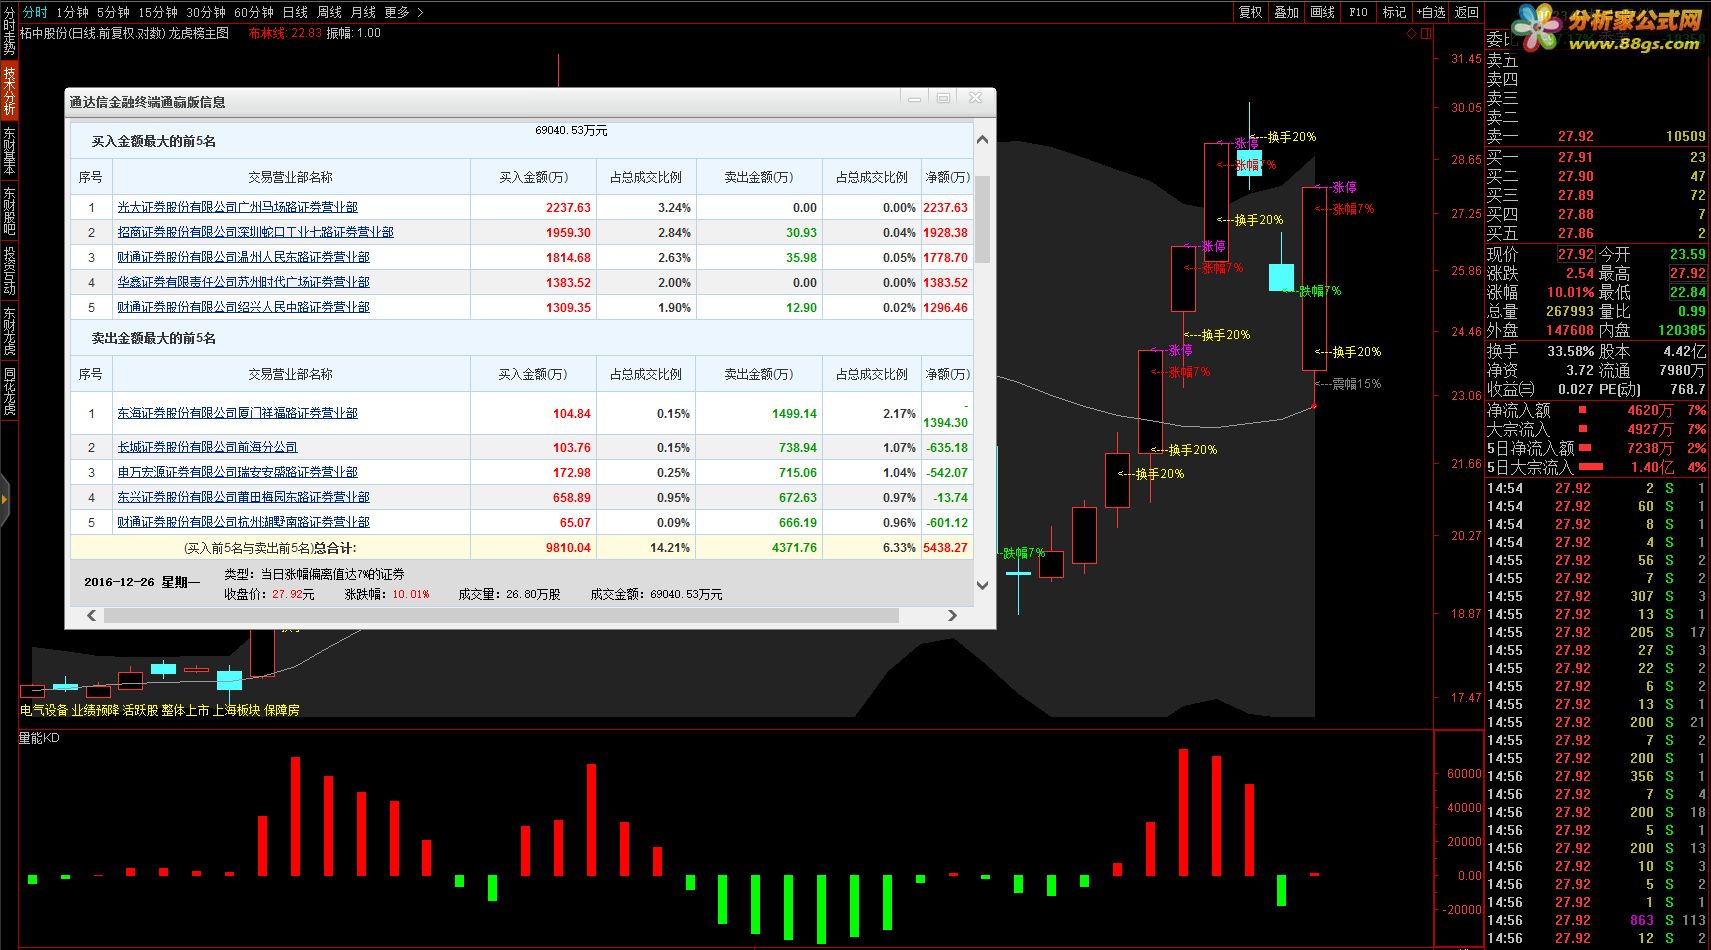Select the 60分钟 period tab
The height and width of the screenshot is (950, 1711).
point(253,12)
